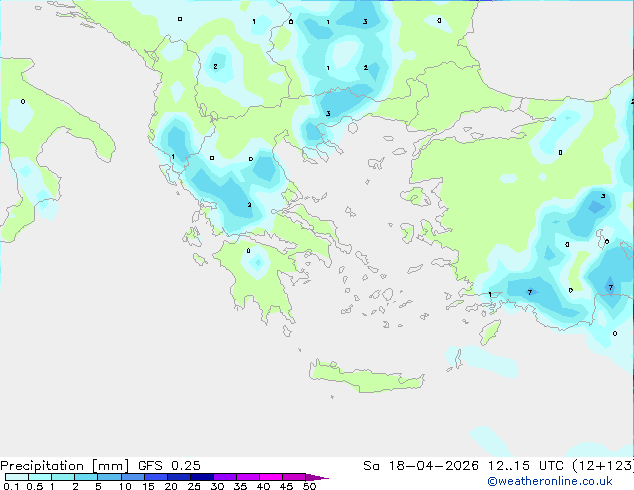The width and height of the screenshot is (634, 490).
Task: Click the legend arrow tip above 50
Action: [317, 477]
